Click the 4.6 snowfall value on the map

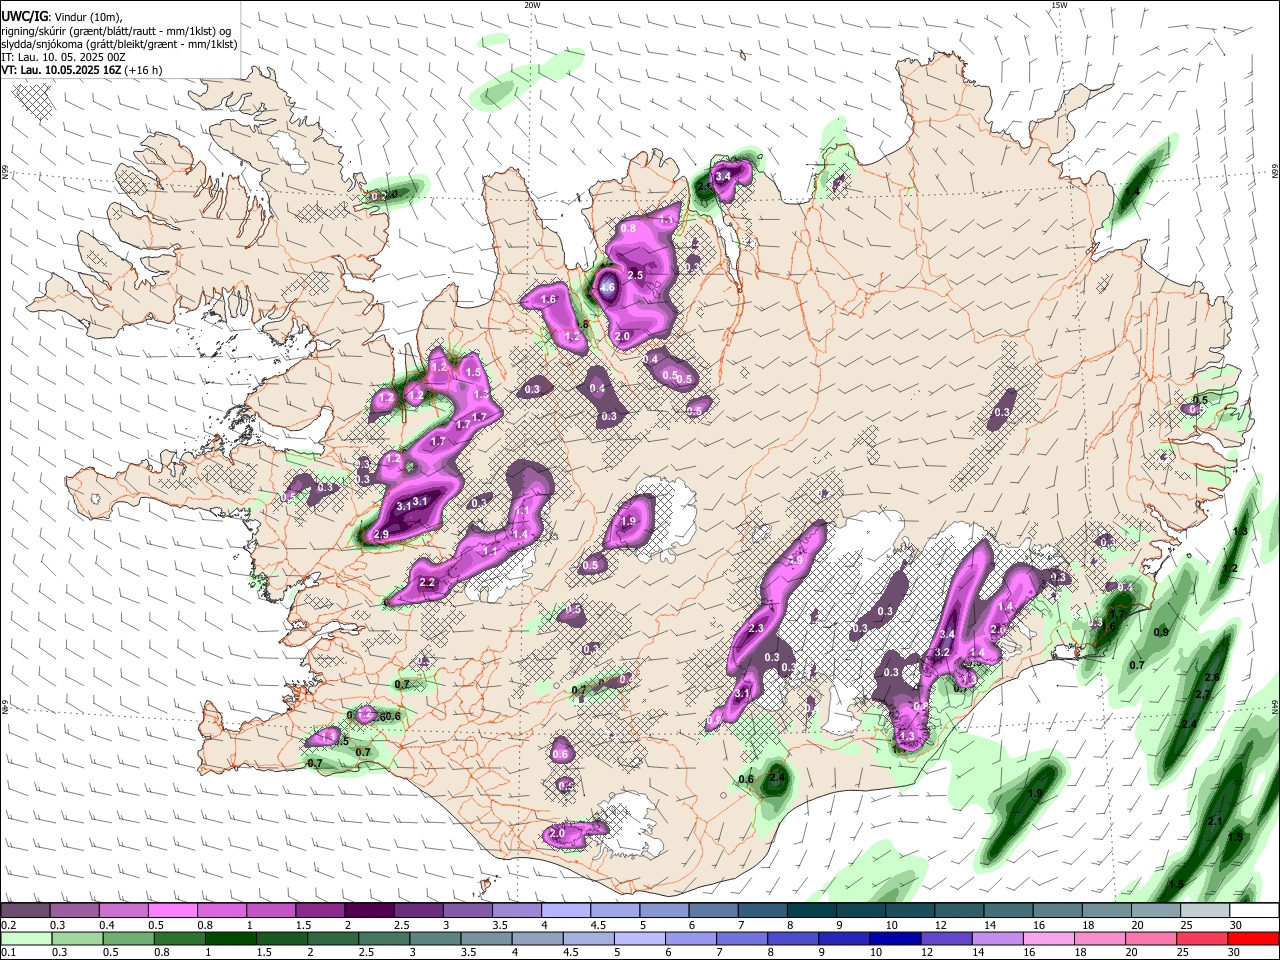coord(607,288)
